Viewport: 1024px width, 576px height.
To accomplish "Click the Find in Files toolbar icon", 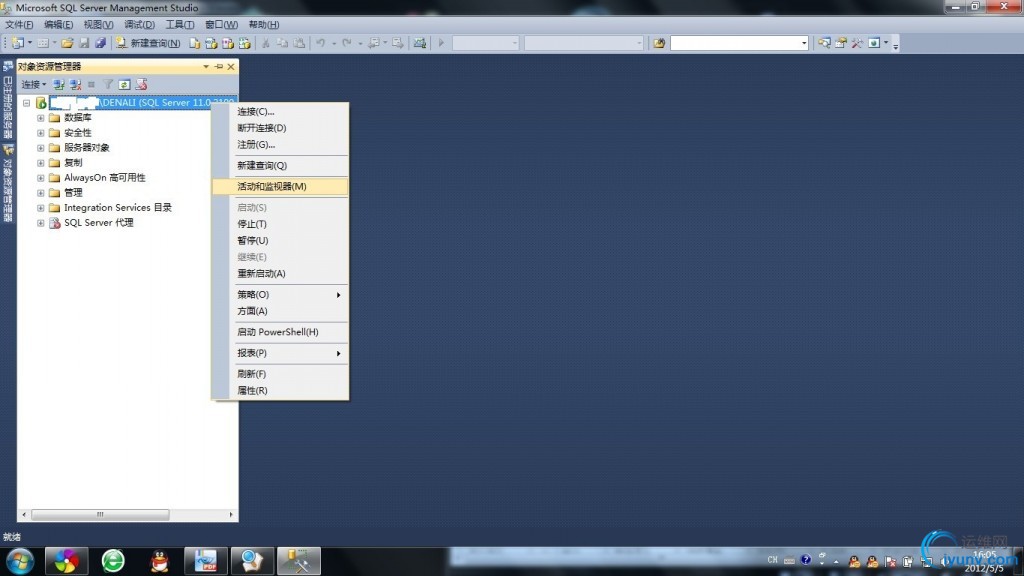I will (659, 43).
